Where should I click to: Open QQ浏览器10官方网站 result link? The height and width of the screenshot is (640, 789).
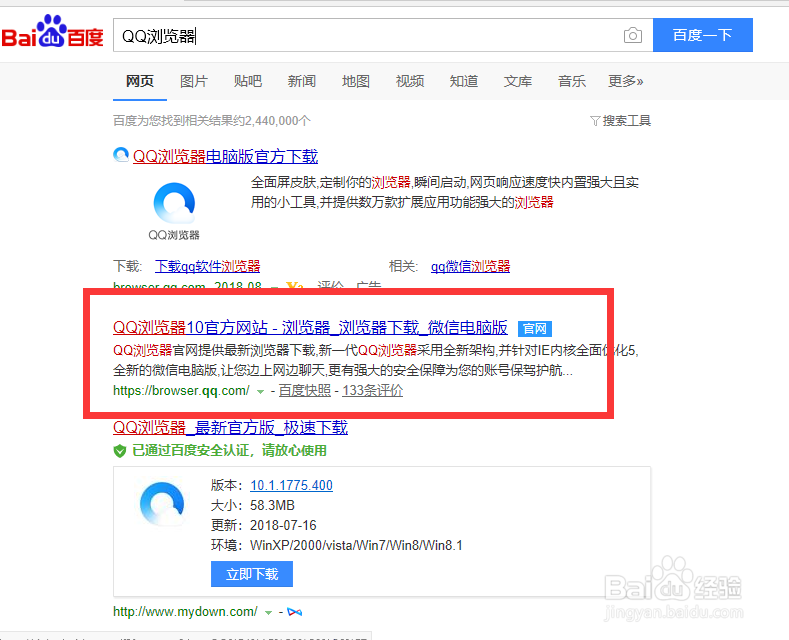coord(310,328)
